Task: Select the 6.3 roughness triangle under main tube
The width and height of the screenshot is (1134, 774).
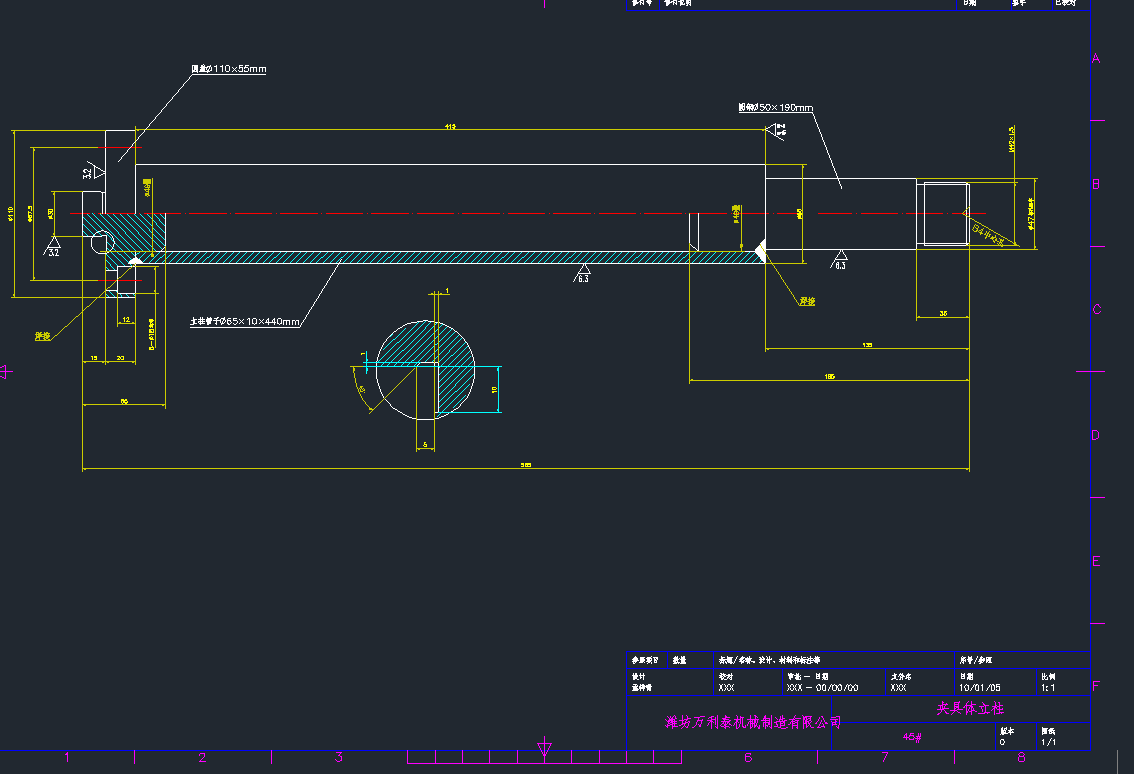Action: click(x=583, y=271)
